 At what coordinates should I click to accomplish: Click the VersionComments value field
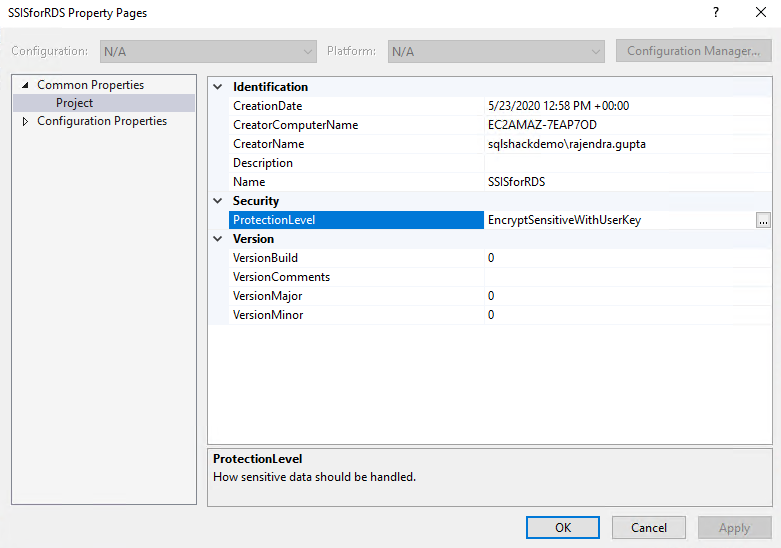(620, 277)
